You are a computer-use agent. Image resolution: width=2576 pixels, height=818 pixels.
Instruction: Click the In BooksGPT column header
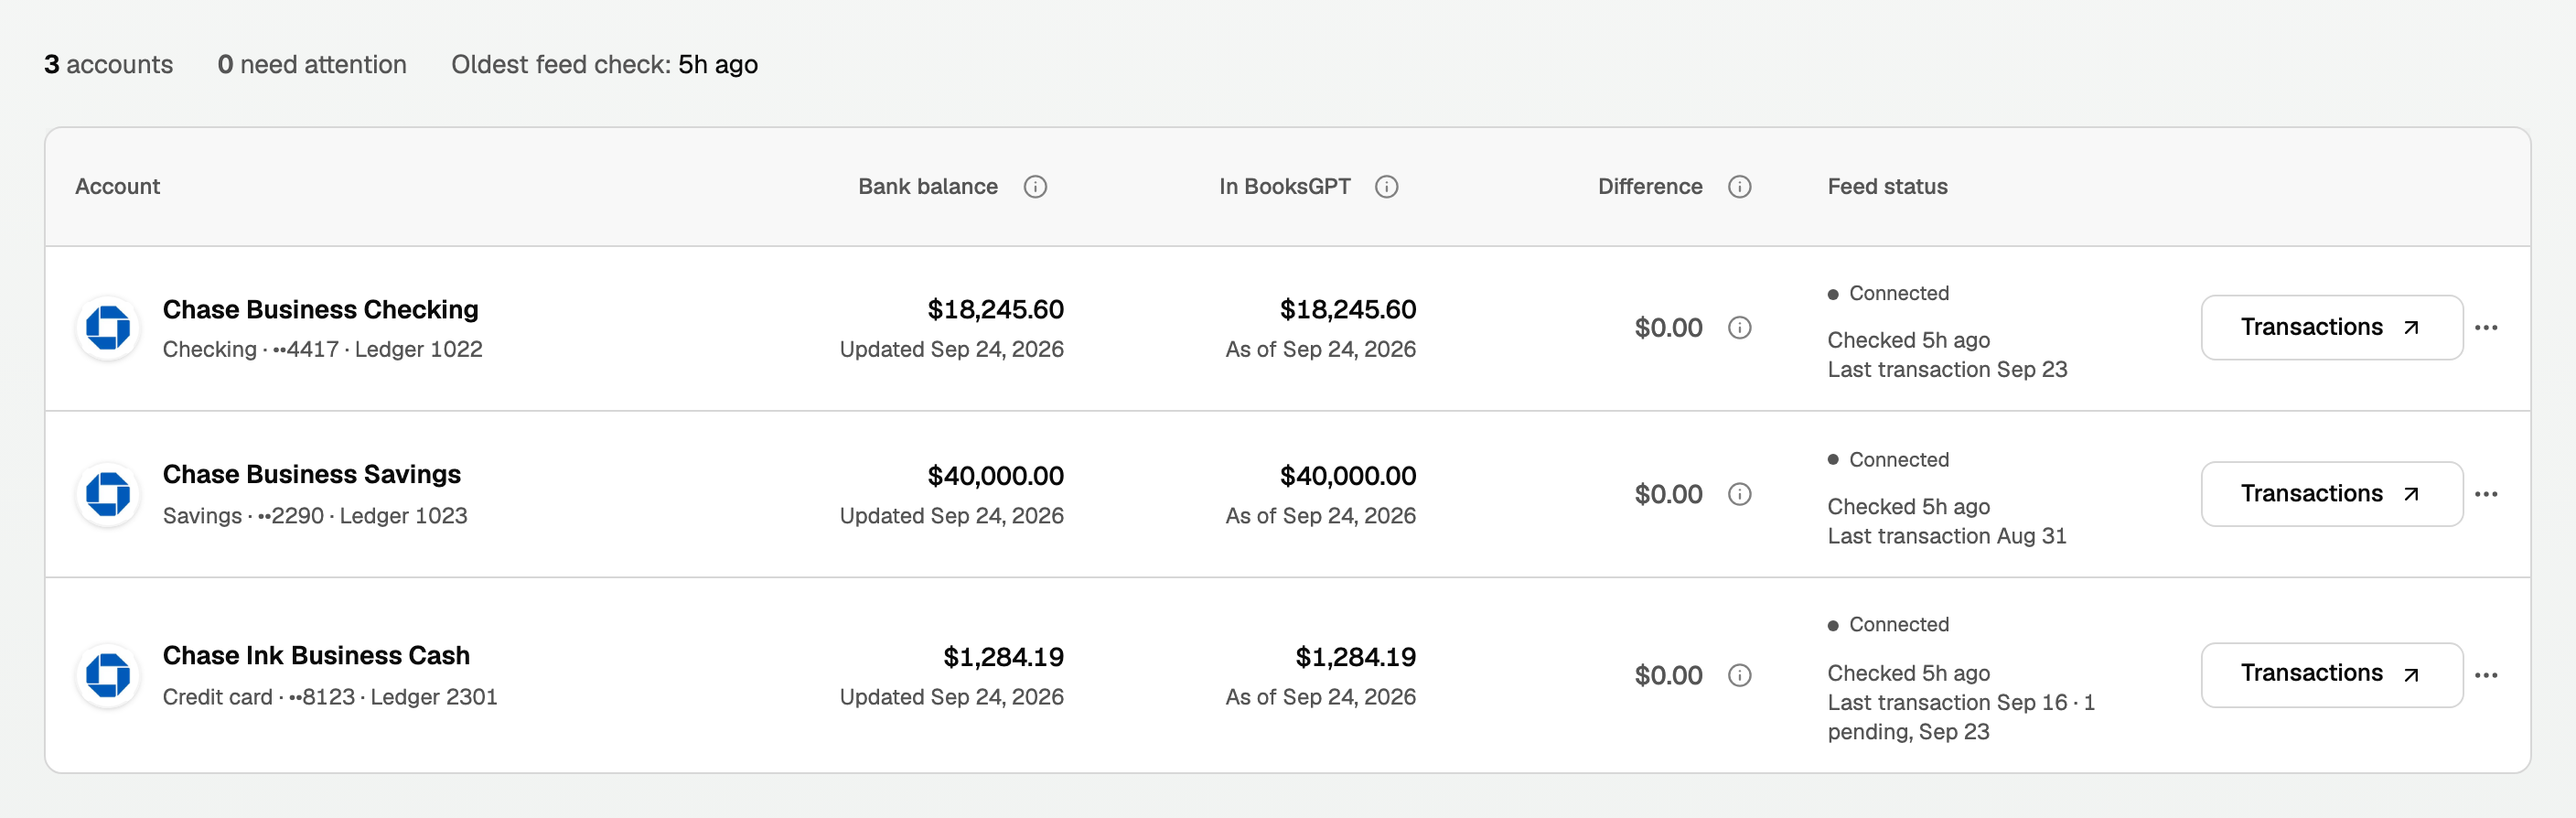click(1284, 187)
